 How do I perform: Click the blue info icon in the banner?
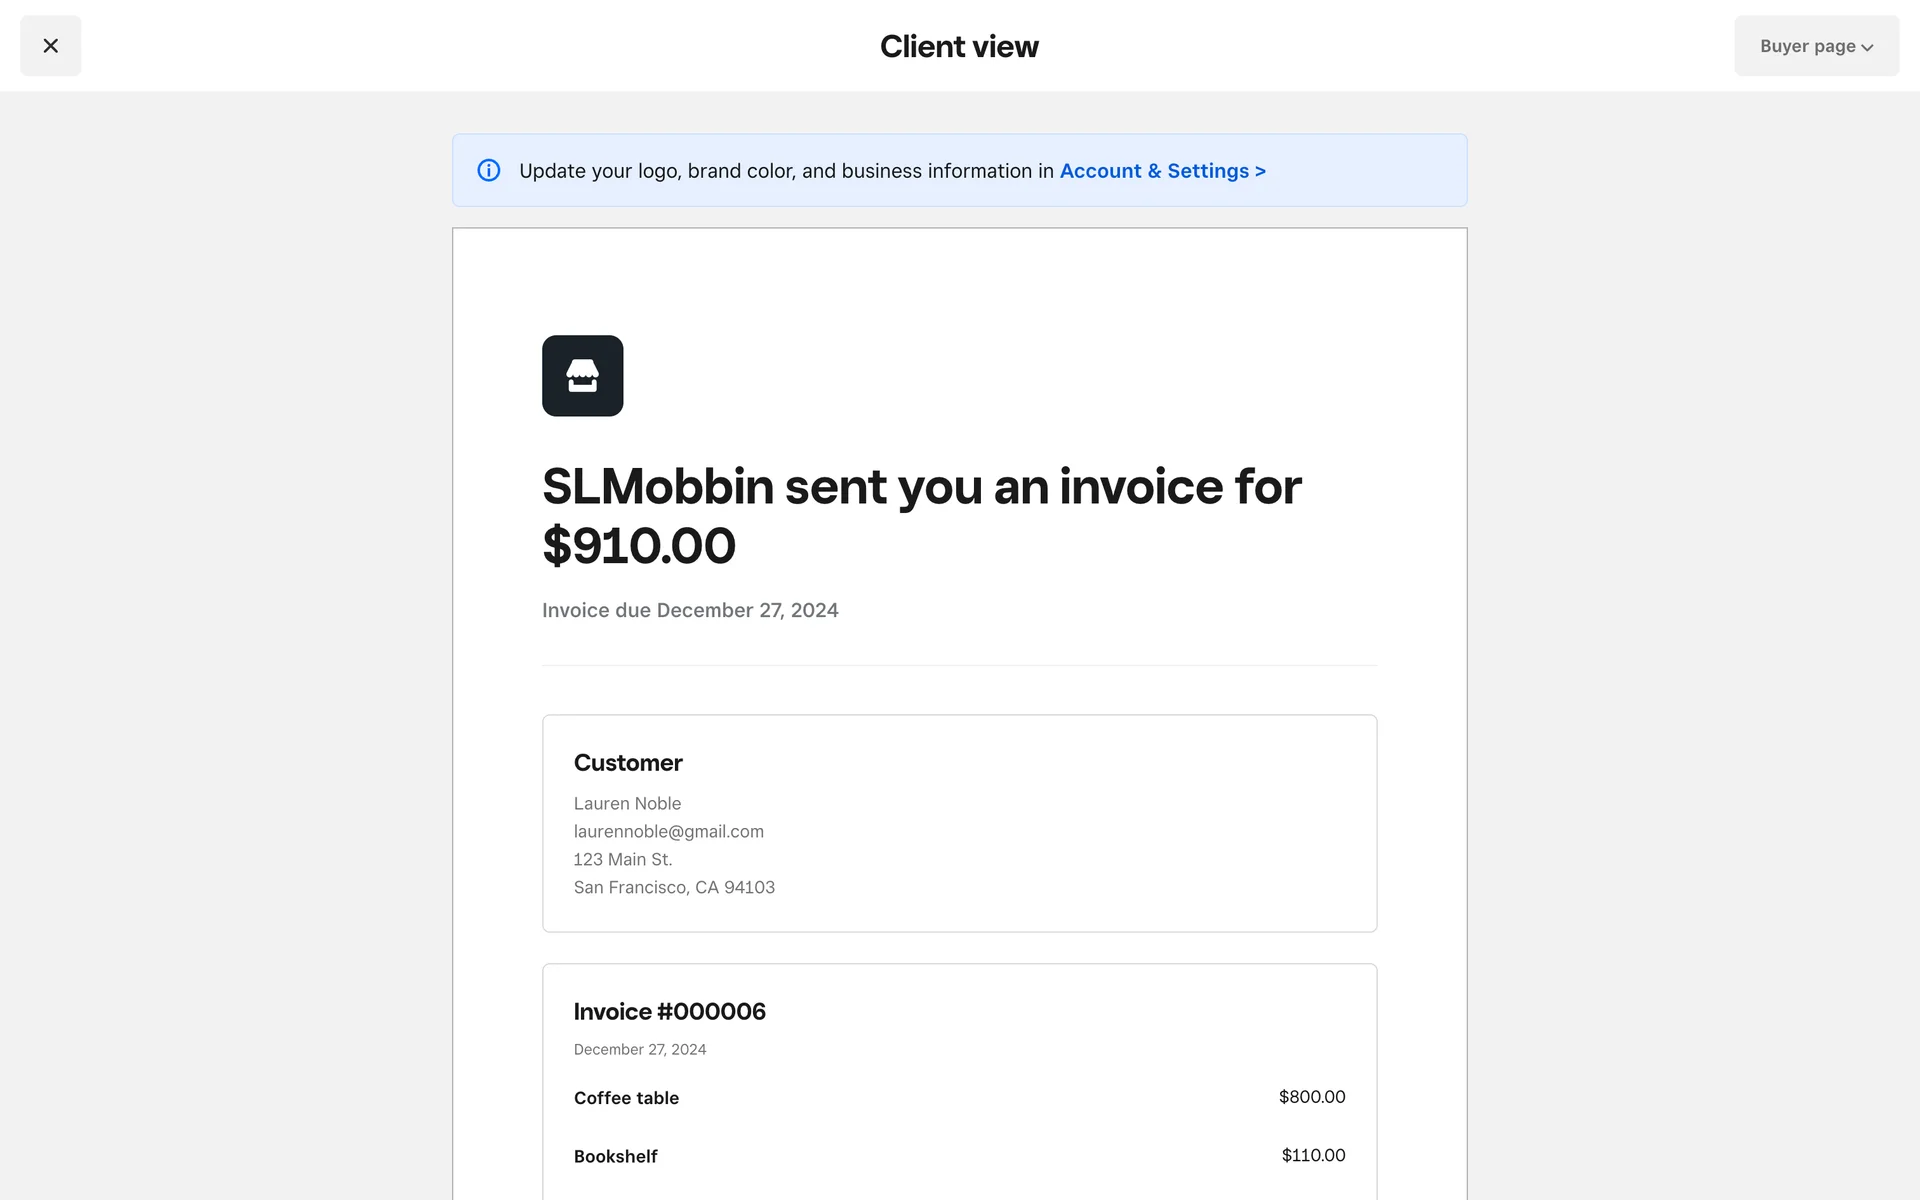click(489, 171)
